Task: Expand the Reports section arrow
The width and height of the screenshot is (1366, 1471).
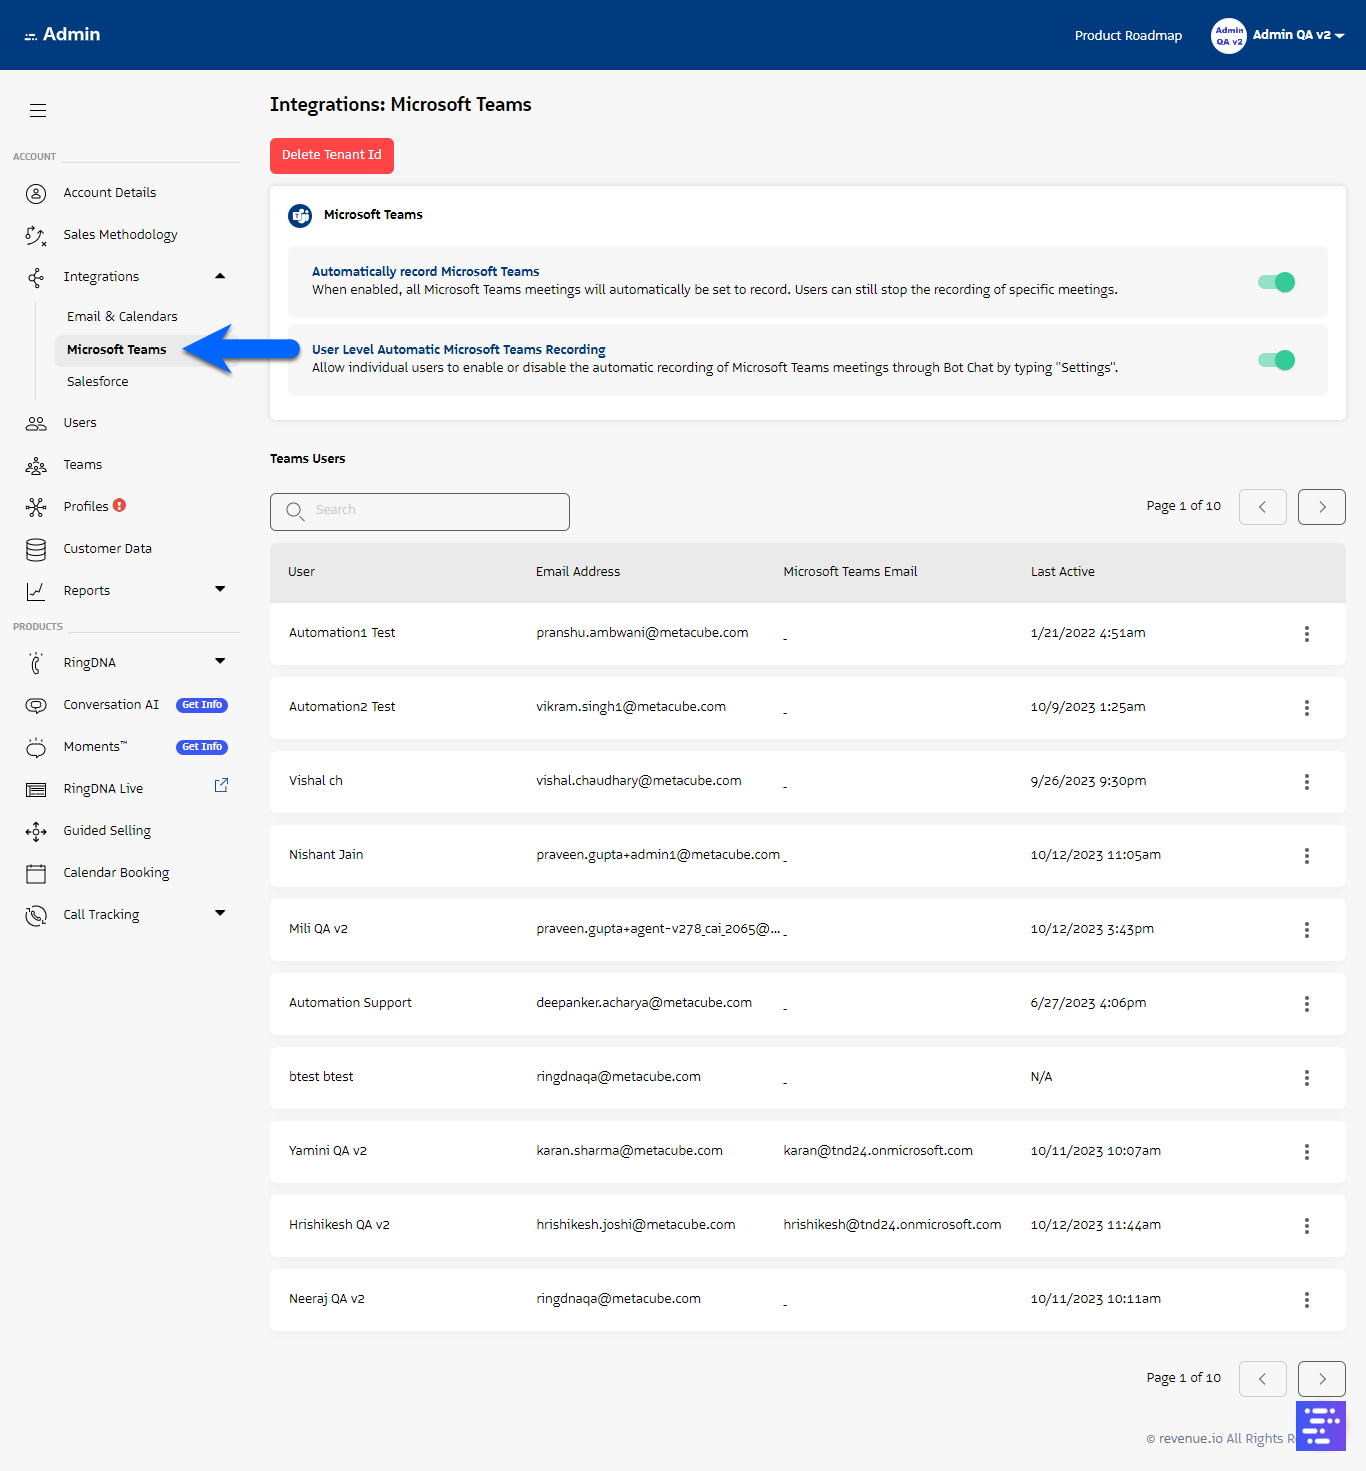Action: click(x=220, y=589)
